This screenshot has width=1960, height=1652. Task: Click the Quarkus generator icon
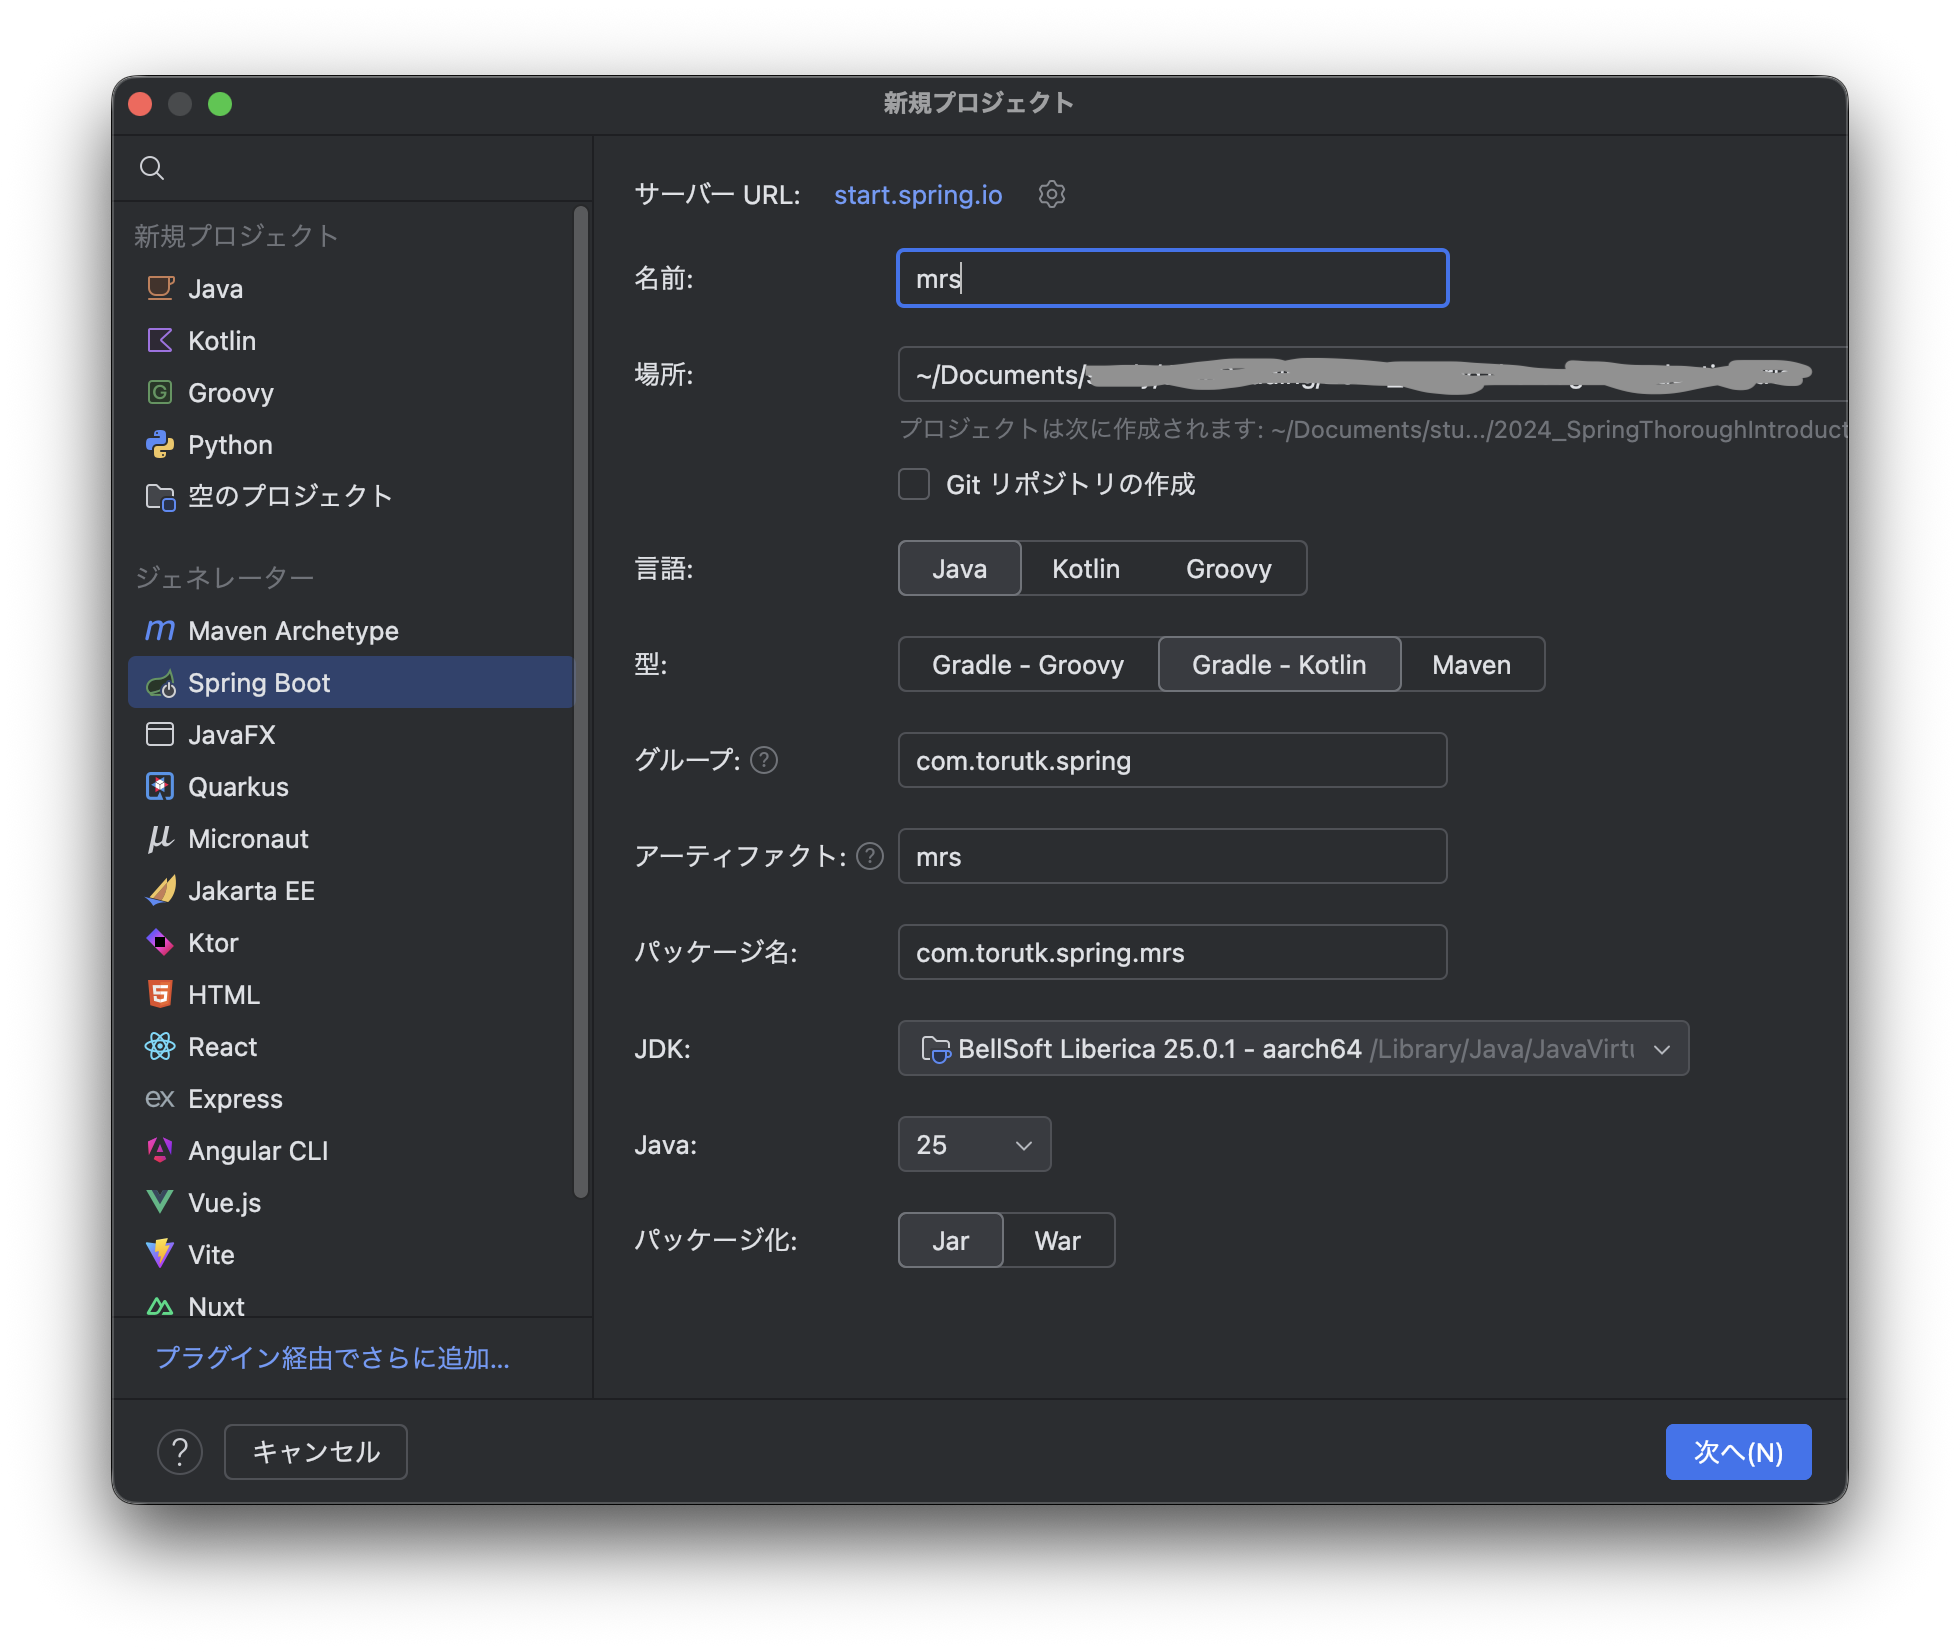tap(160, 787)
